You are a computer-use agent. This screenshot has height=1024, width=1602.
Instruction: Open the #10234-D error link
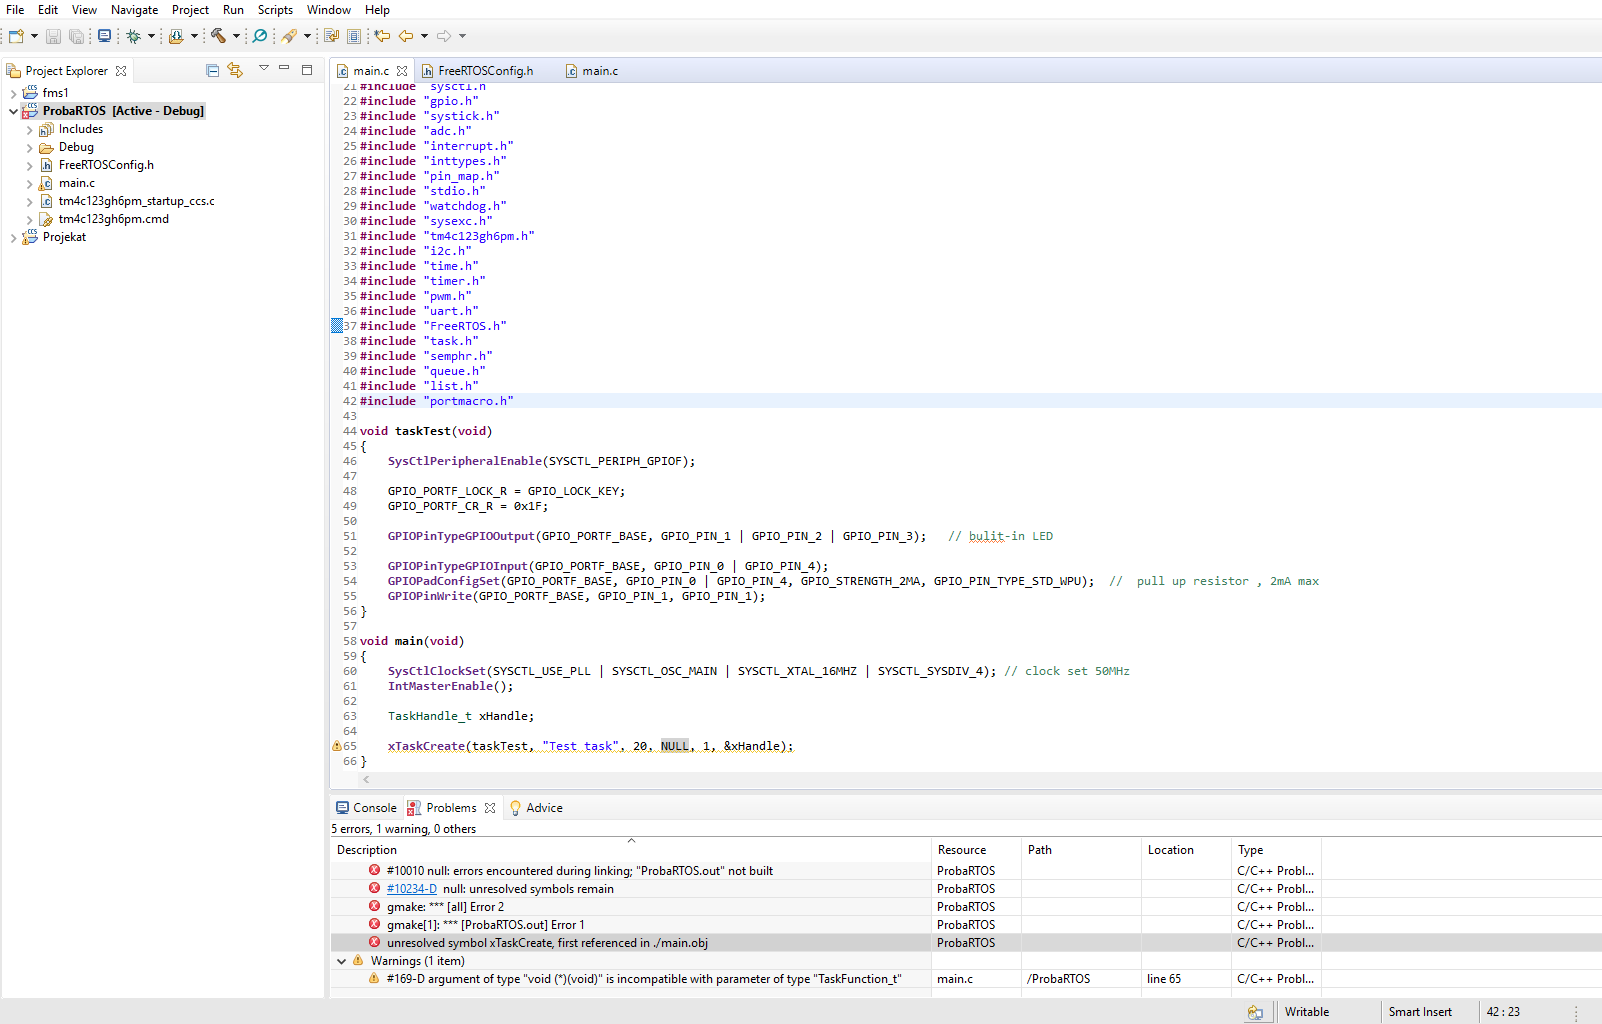(x=411, y=889)
